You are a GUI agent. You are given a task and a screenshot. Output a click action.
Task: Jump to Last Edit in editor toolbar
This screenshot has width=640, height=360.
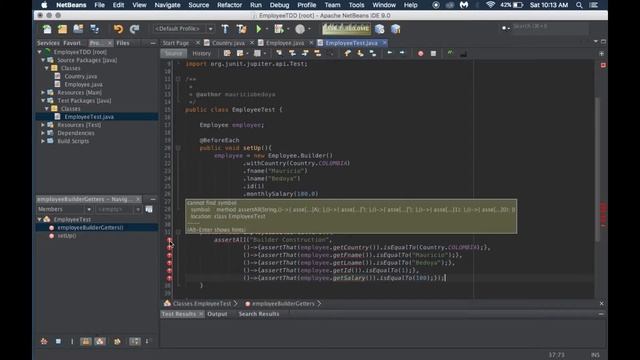(x=227, y=53)
